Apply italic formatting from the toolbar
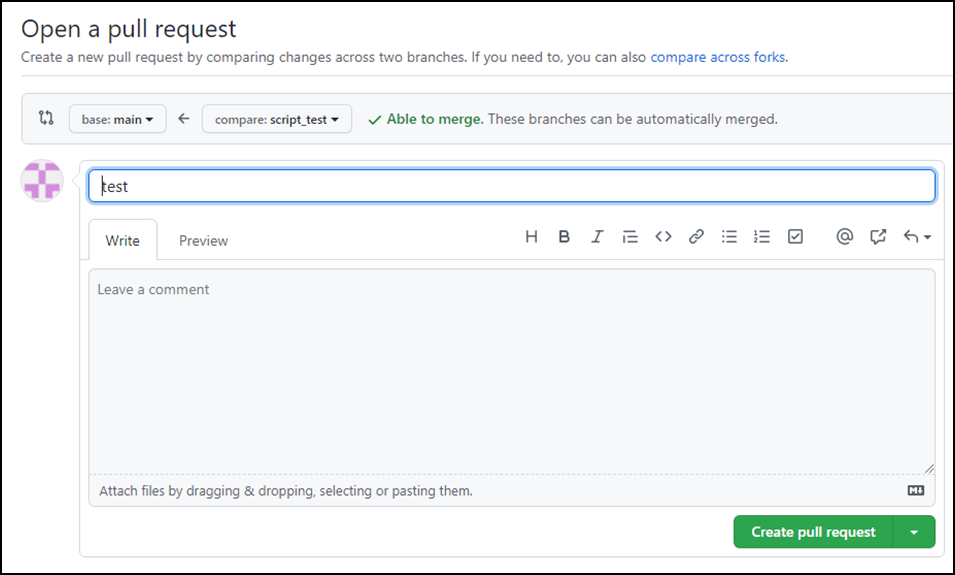This screenshot has height=575, width=955. (597, 236)
